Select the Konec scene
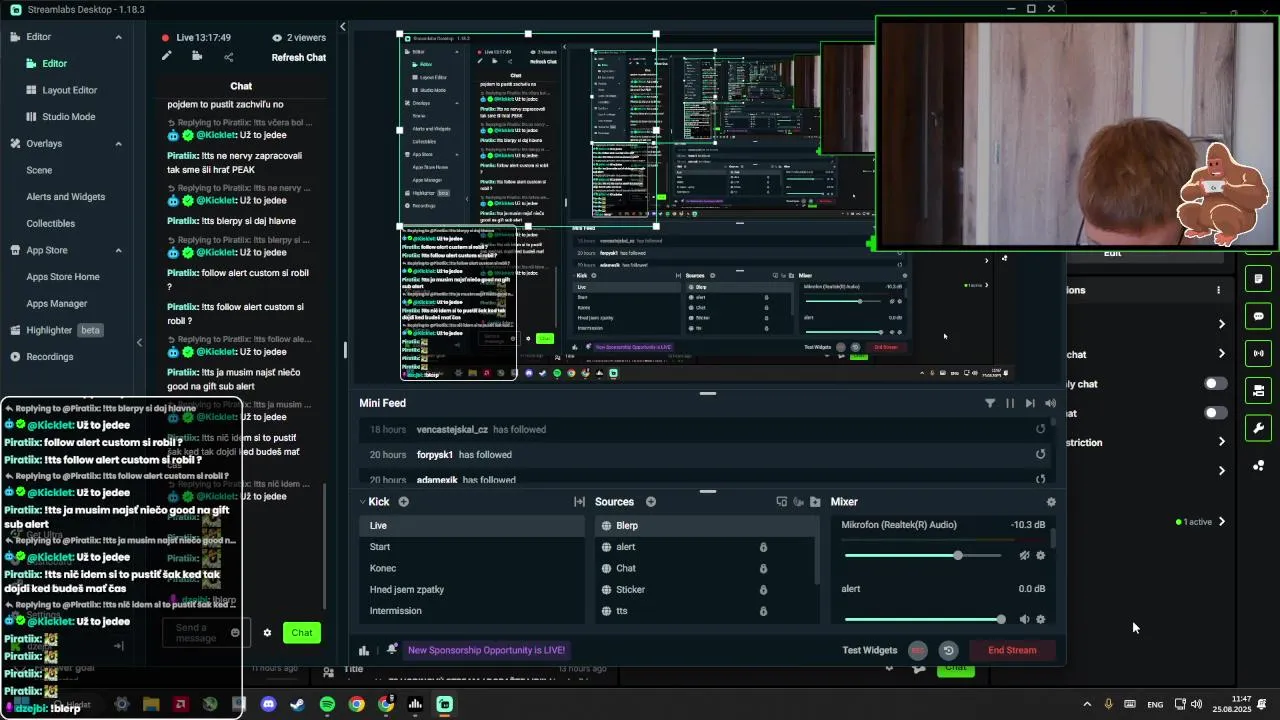 point(472,568)
